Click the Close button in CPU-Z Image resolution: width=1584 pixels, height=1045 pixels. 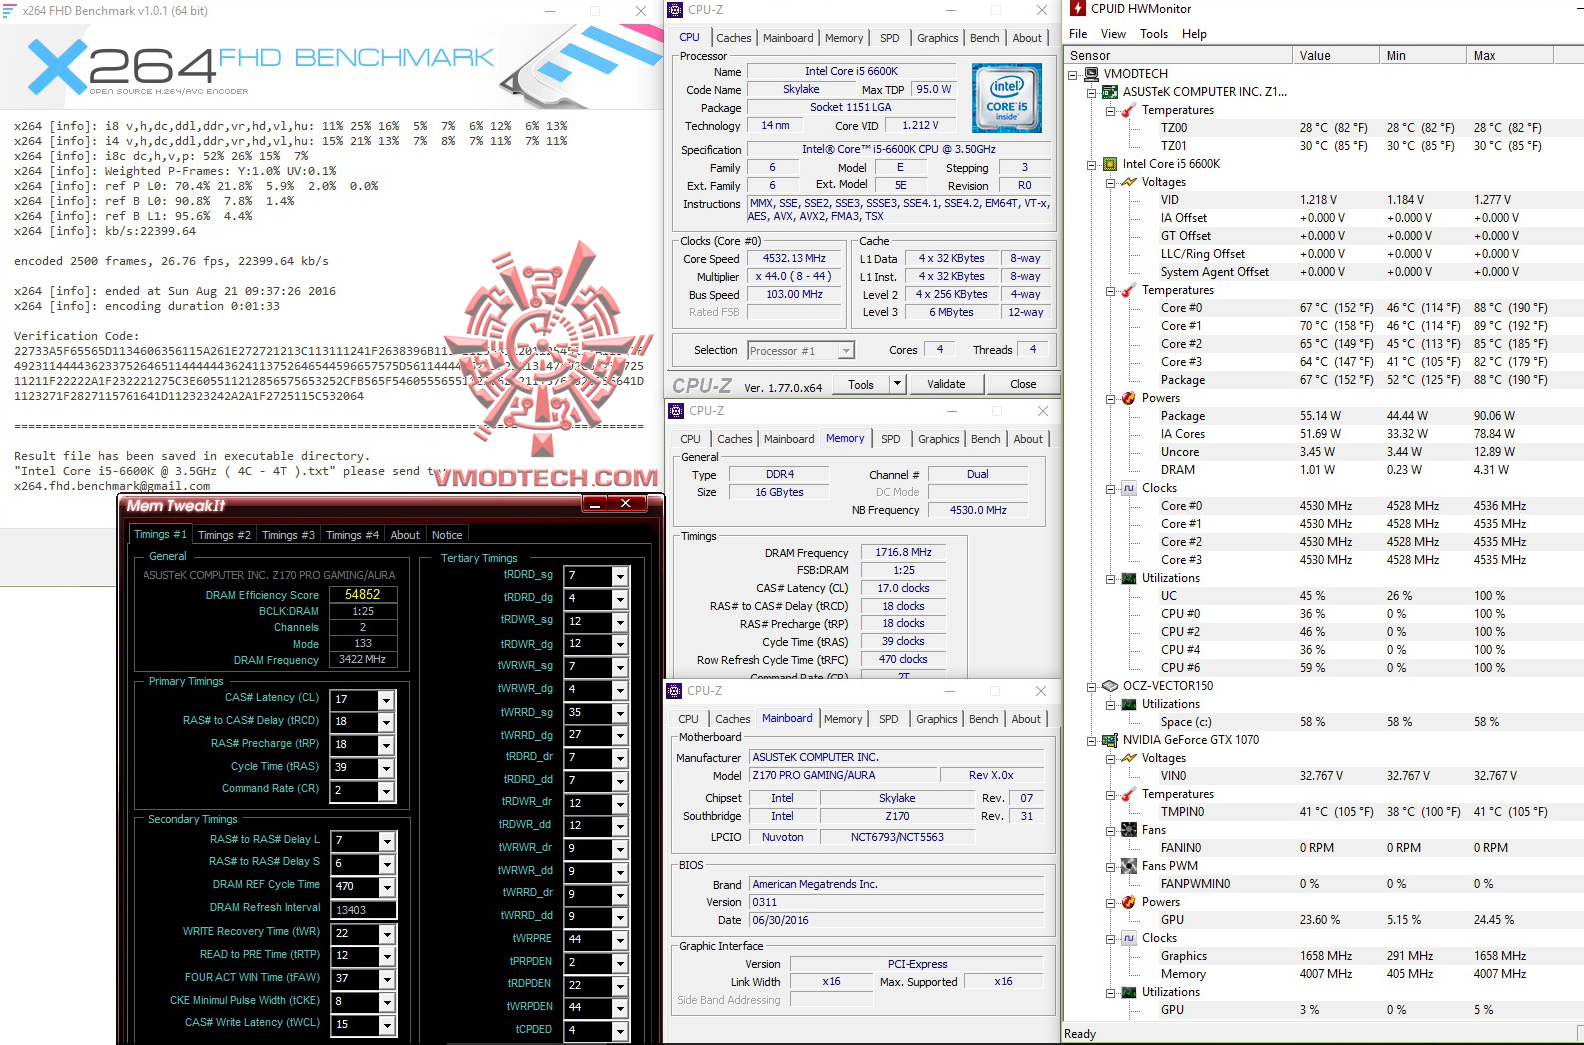click(1023, 384)
